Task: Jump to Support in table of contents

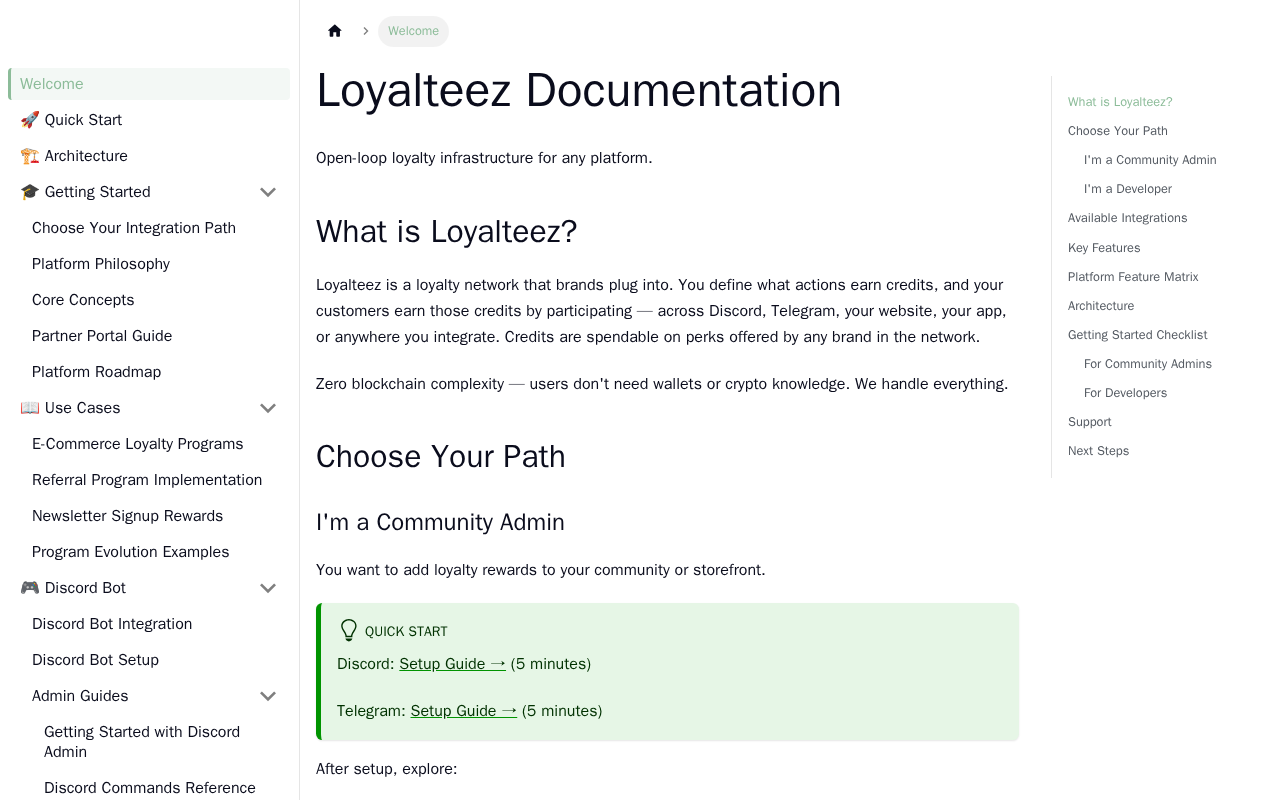Action: (1090, 422)
